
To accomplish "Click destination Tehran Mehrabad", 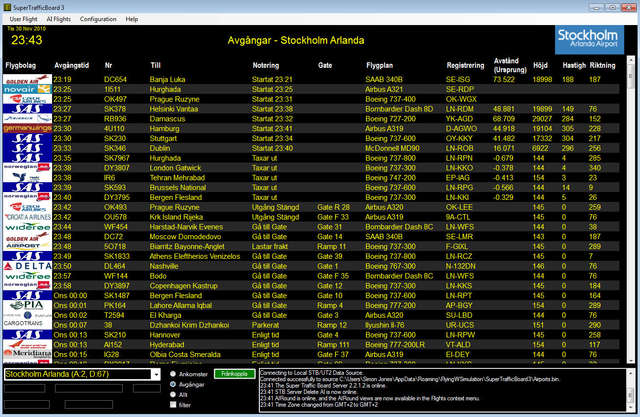I will point(177,177).
